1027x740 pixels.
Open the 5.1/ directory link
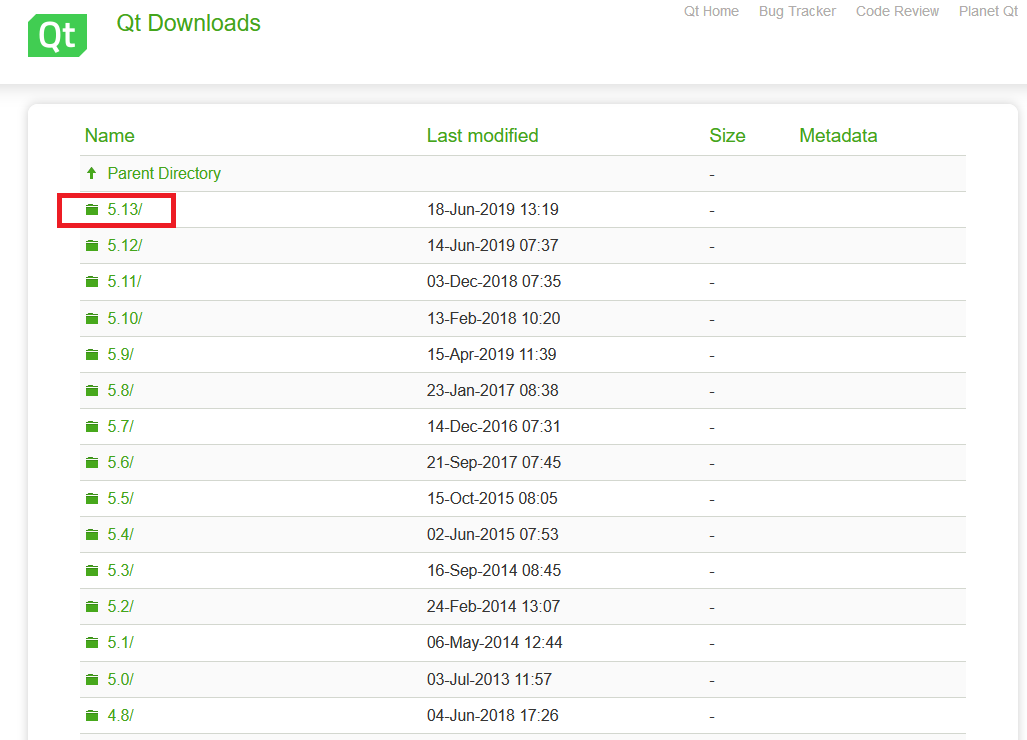[121, 642]
